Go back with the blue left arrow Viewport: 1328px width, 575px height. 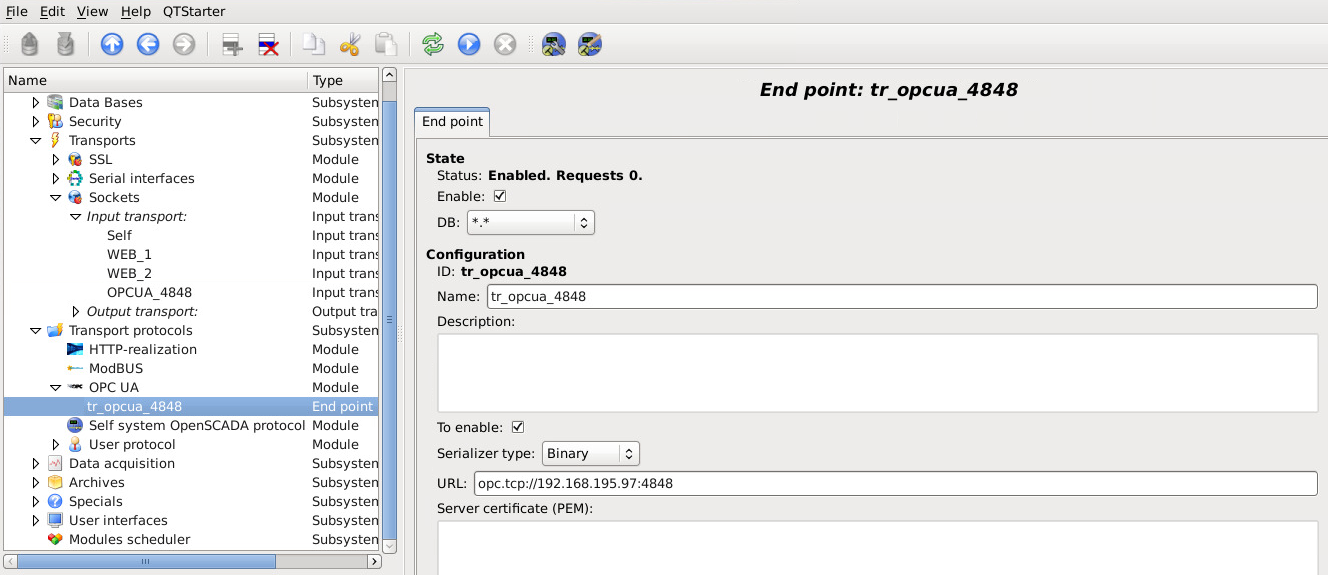148,44
